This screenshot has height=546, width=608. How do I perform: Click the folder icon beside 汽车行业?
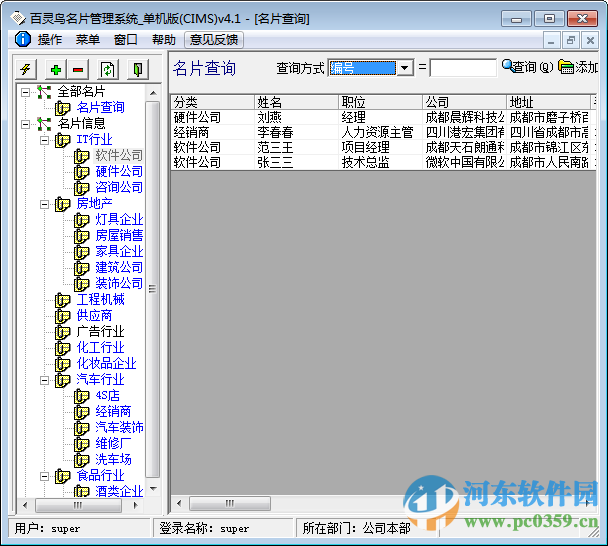pyautogui.click(x=62, y=380)
